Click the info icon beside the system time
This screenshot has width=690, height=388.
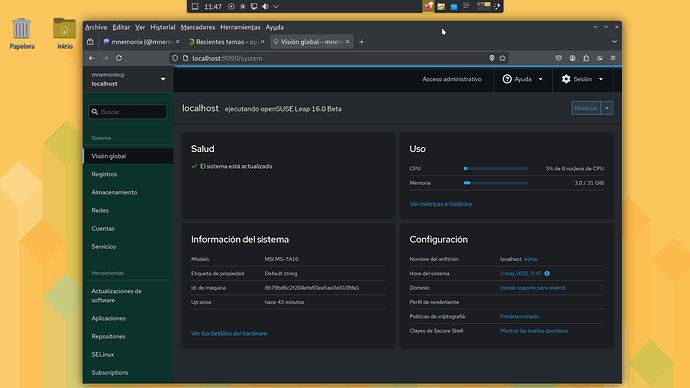[547, 274]
